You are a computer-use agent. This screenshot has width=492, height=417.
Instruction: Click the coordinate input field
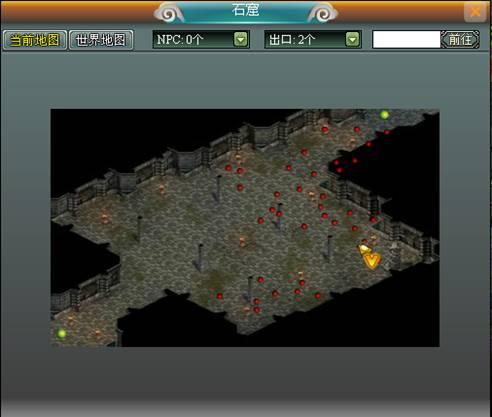(x=407, y=40)
